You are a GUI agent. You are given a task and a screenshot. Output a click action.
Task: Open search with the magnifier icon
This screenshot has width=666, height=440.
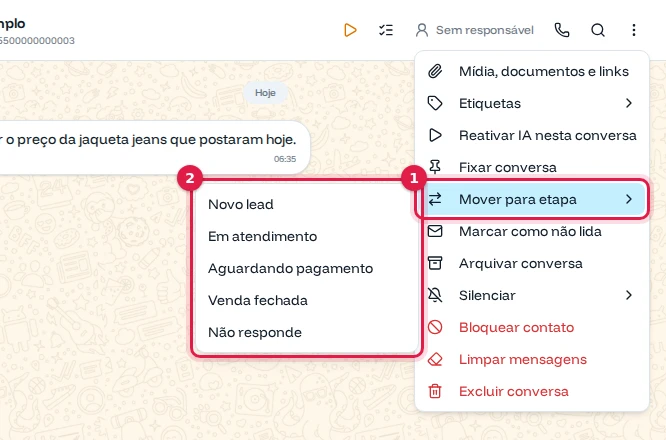point(598,30)
